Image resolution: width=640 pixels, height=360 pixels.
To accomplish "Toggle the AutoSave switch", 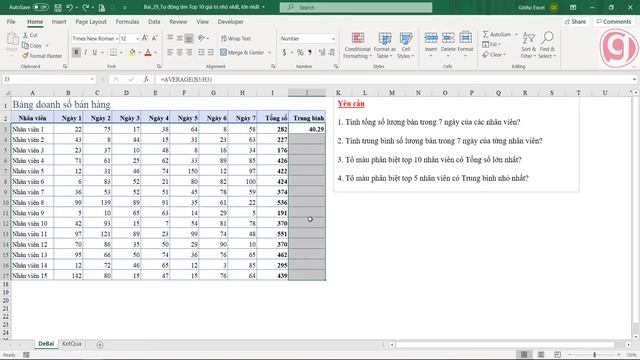I will [40, 7].
